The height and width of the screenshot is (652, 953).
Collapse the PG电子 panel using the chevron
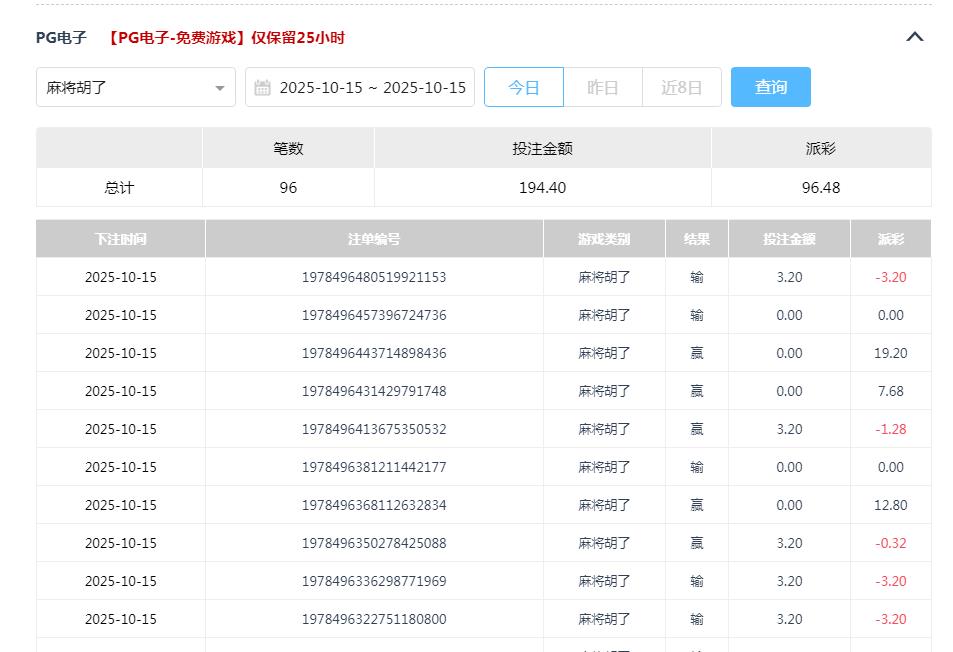914,36
